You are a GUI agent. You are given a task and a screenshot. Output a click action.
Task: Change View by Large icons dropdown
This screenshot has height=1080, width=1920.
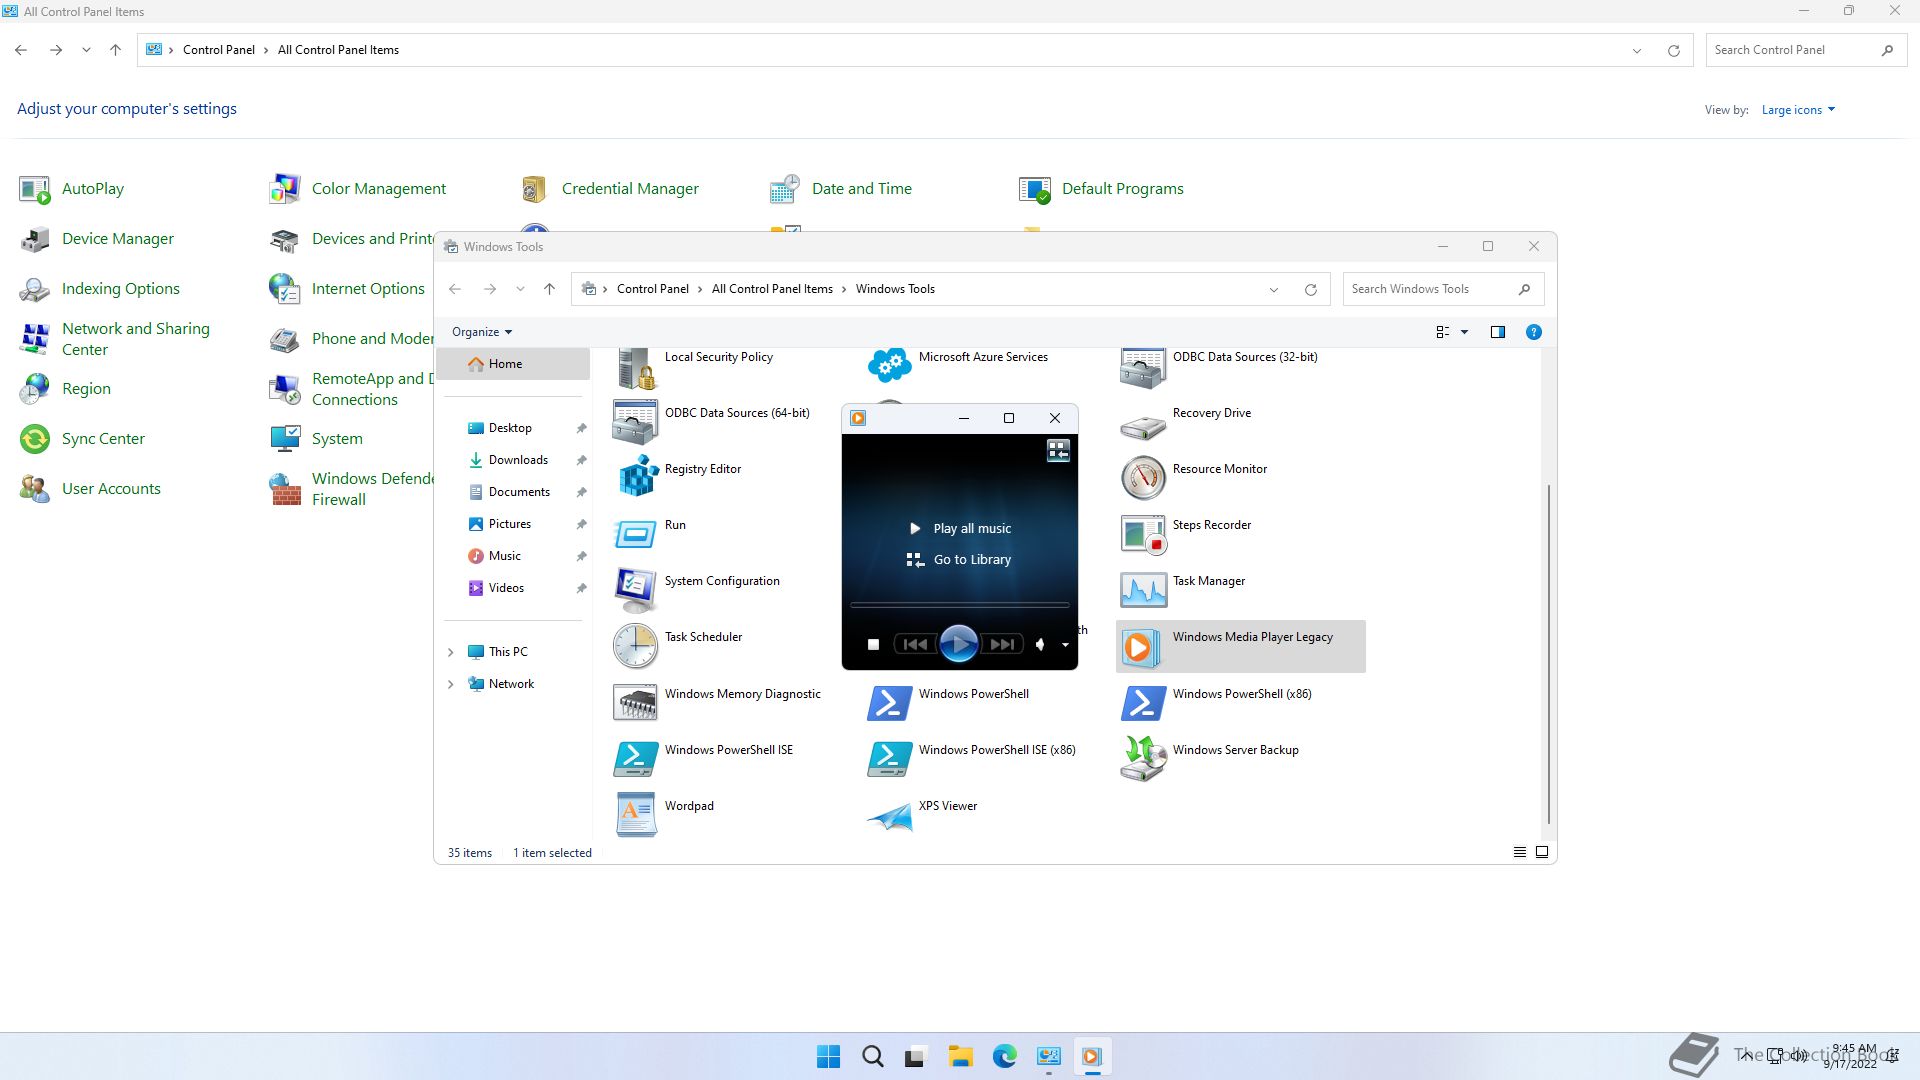1798,110
